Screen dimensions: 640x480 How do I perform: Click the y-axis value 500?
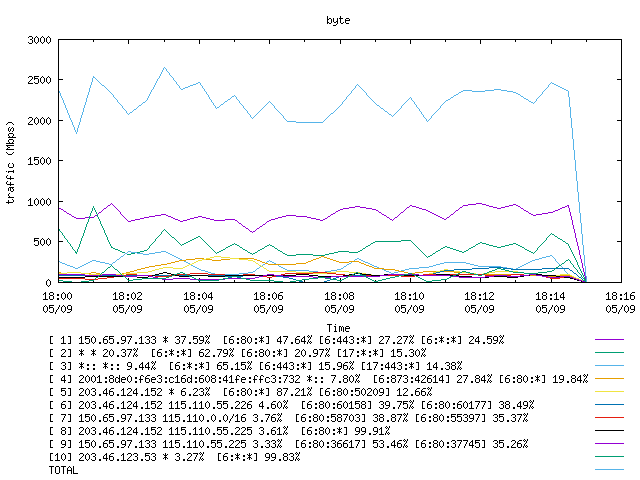pos(42,242)
